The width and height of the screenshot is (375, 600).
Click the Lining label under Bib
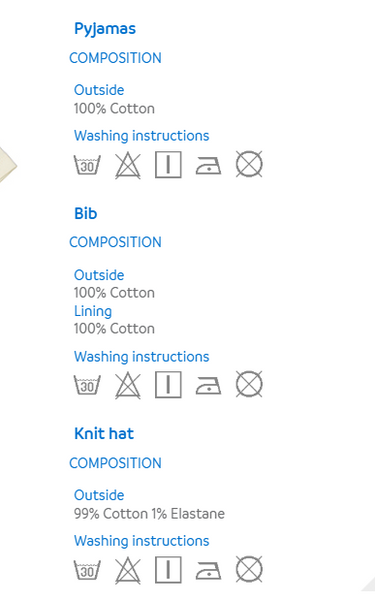[x=93, y=311]
